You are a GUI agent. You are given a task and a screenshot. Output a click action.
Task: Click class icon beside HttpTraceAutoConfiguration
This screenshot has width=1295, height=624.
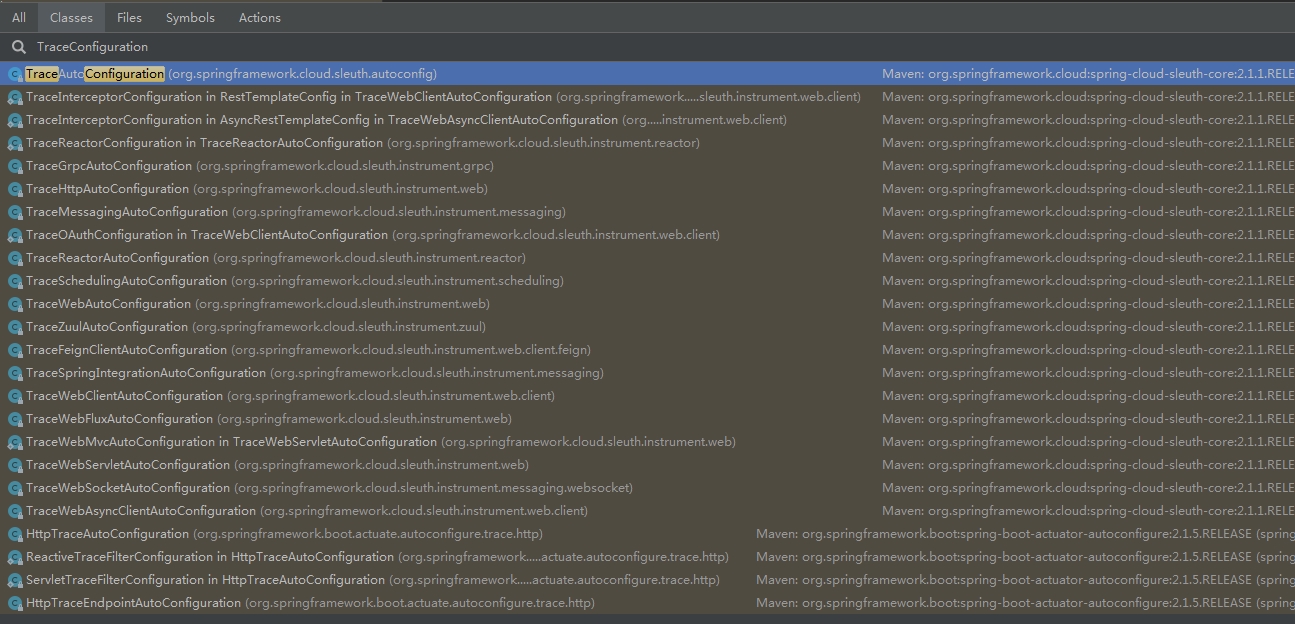point(15,534)
